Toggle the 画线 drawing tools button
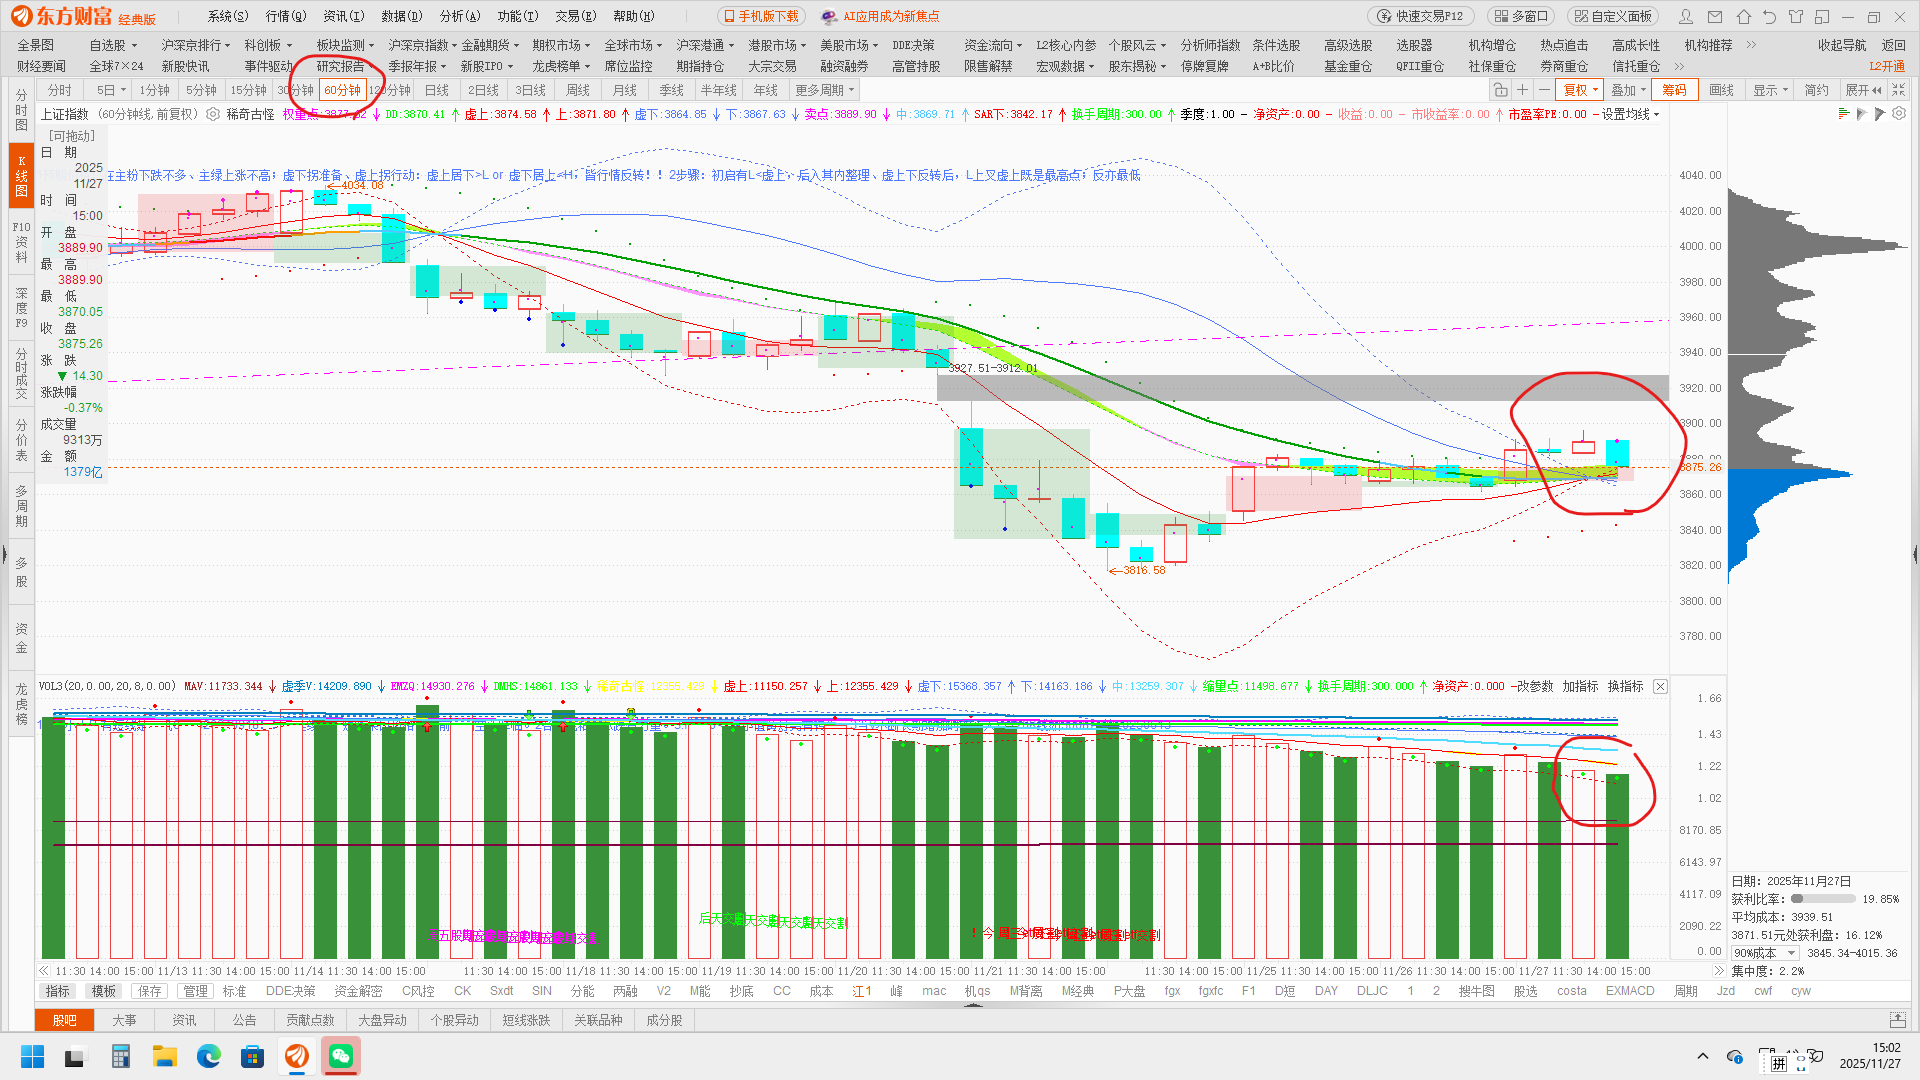 (x=1721, y=90)
